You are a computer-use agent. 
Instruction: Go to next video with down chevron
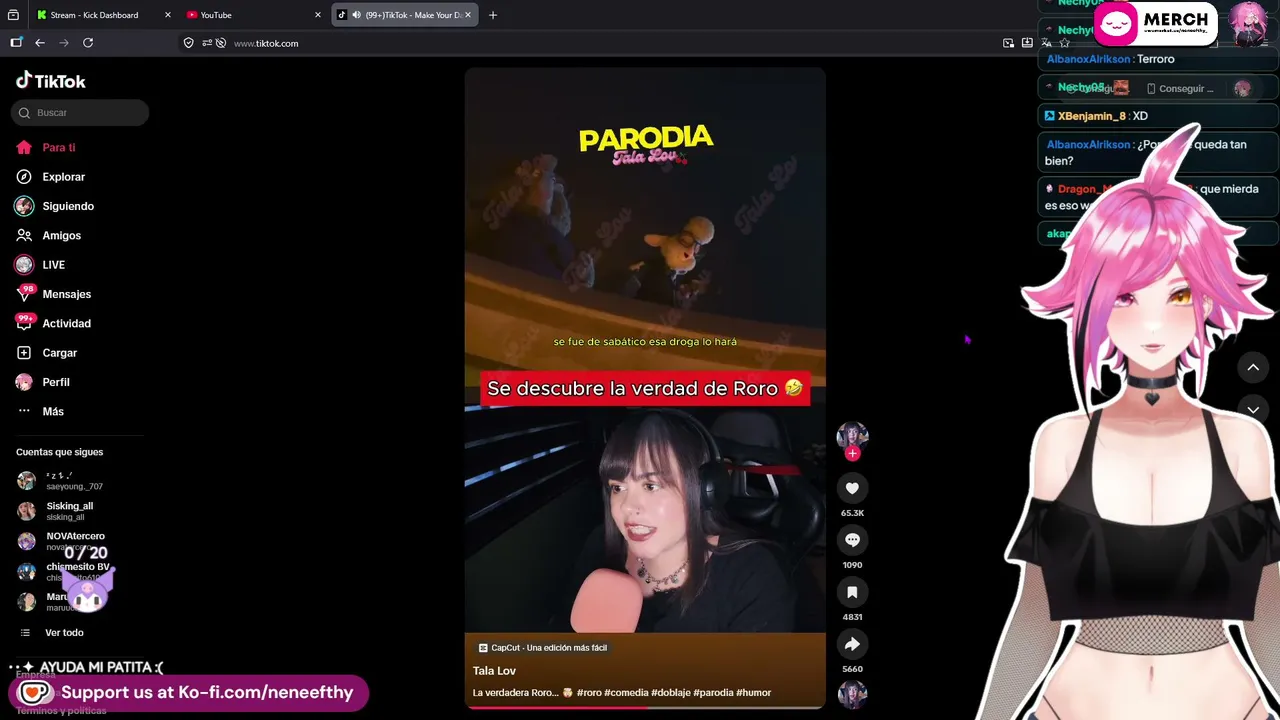(x=1253, y=409)
